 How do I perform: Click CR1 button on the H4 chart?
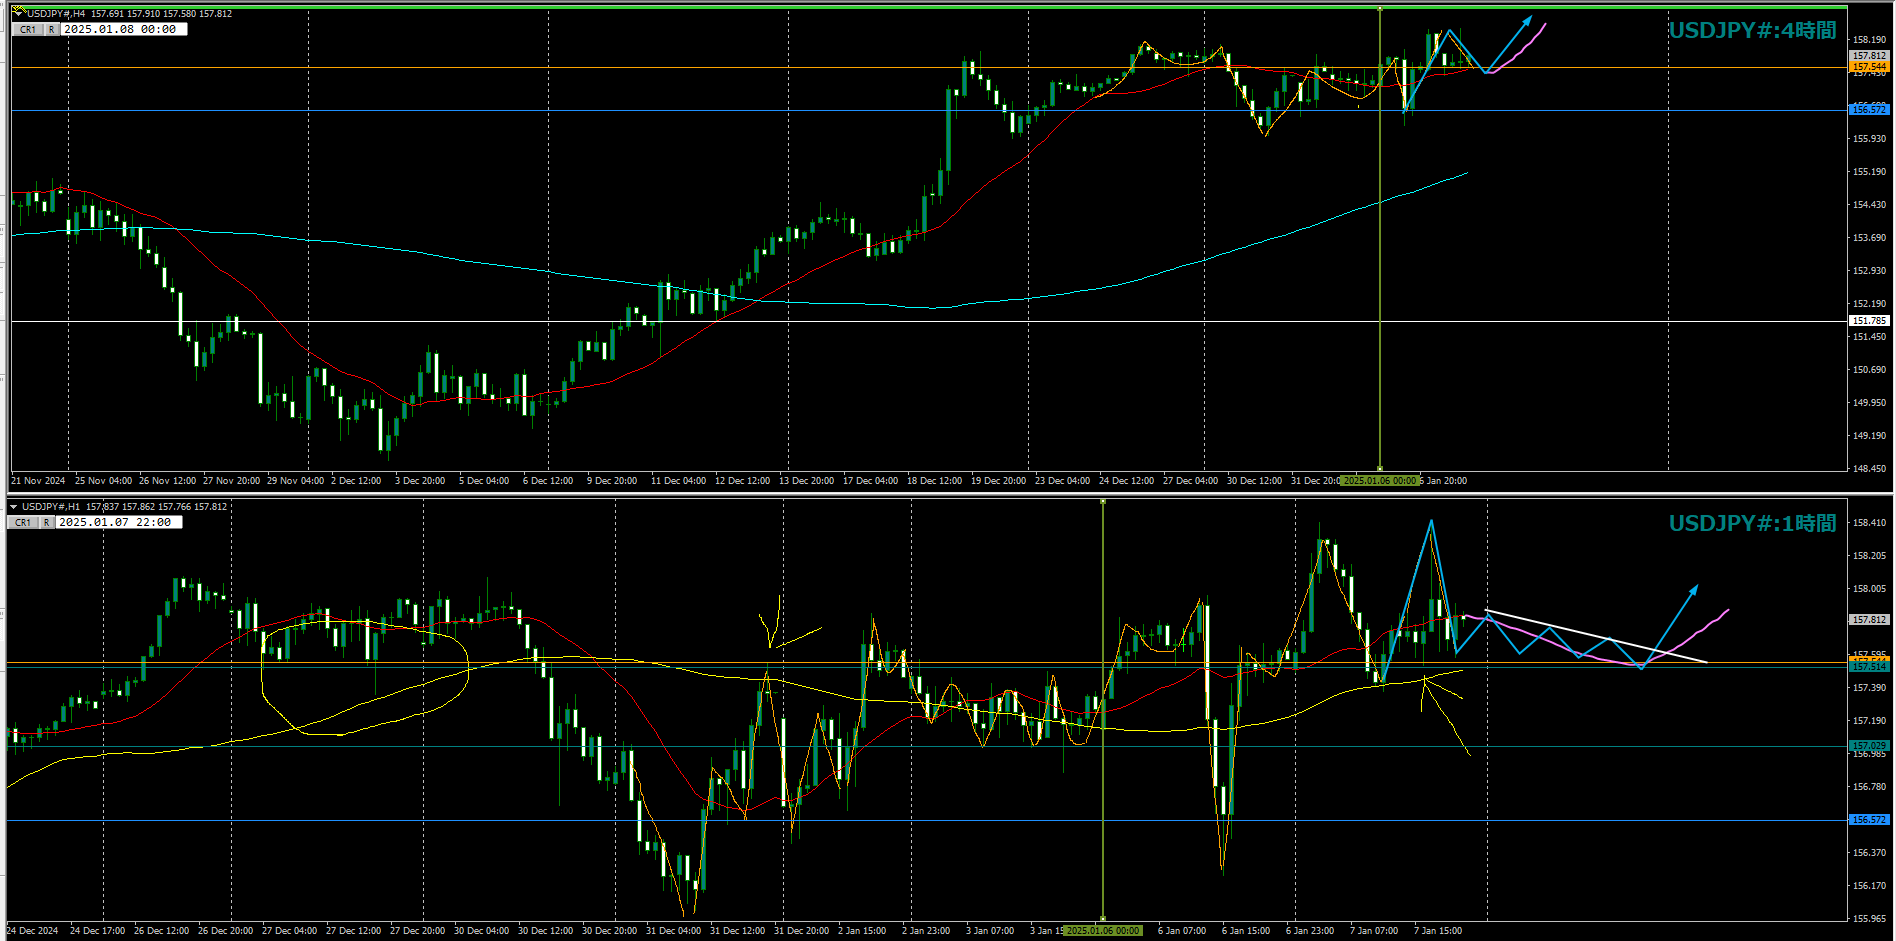[x=28, y=30]
